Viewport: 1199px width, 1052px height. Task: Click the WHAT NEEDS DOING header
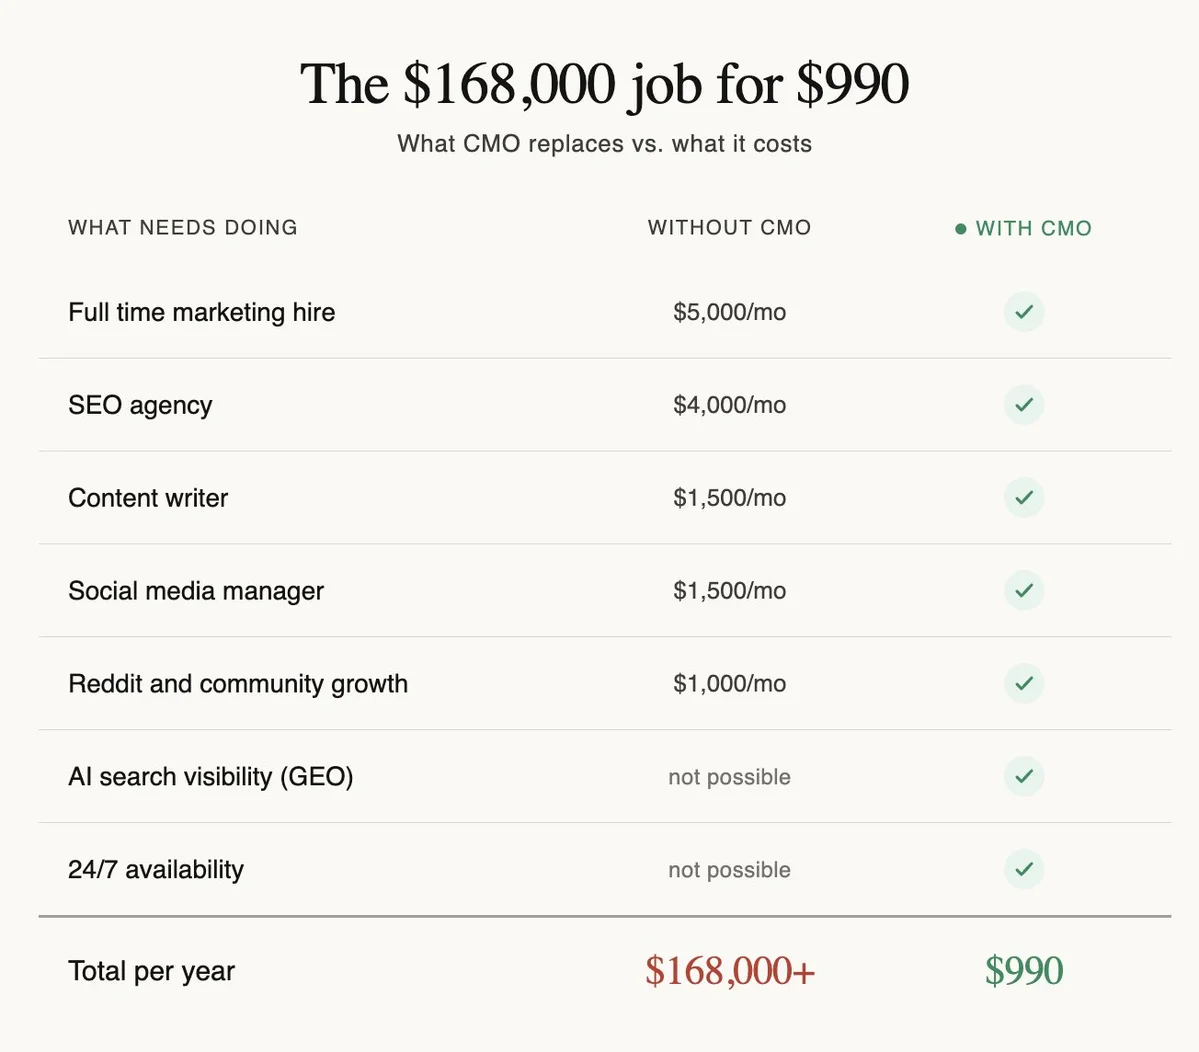click(x=183, y=228)
